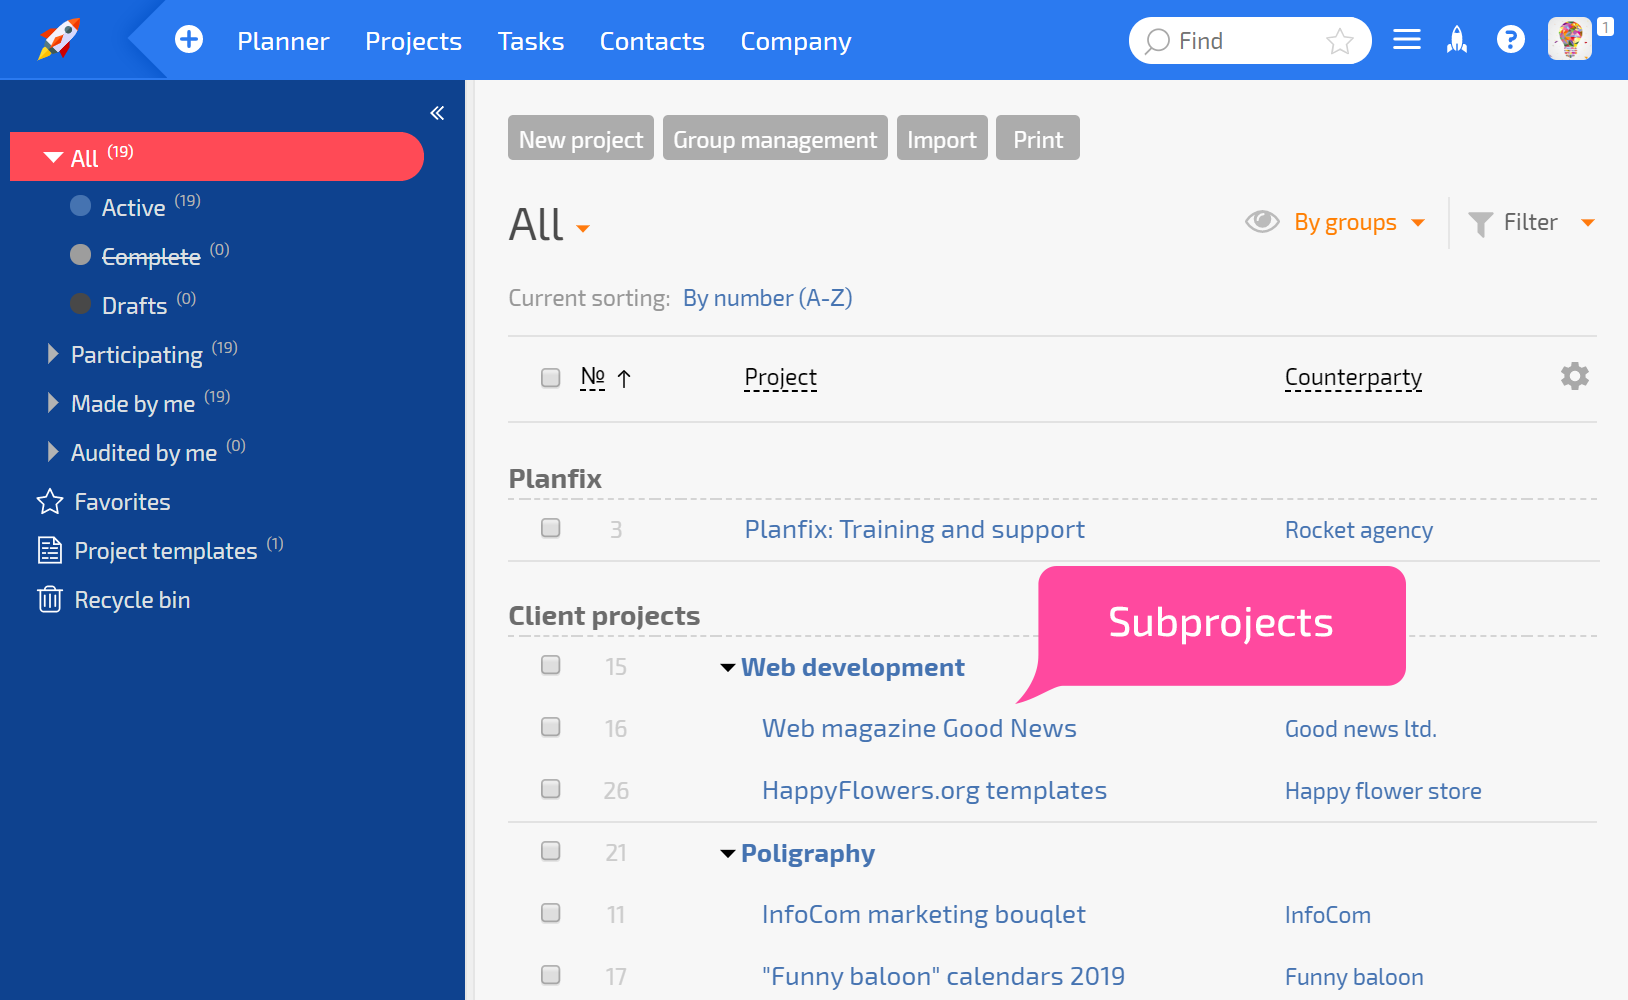Open the Company menu
Image resolution: width=1628 pixels, height=1000 pixels.
tap(796, 41)
